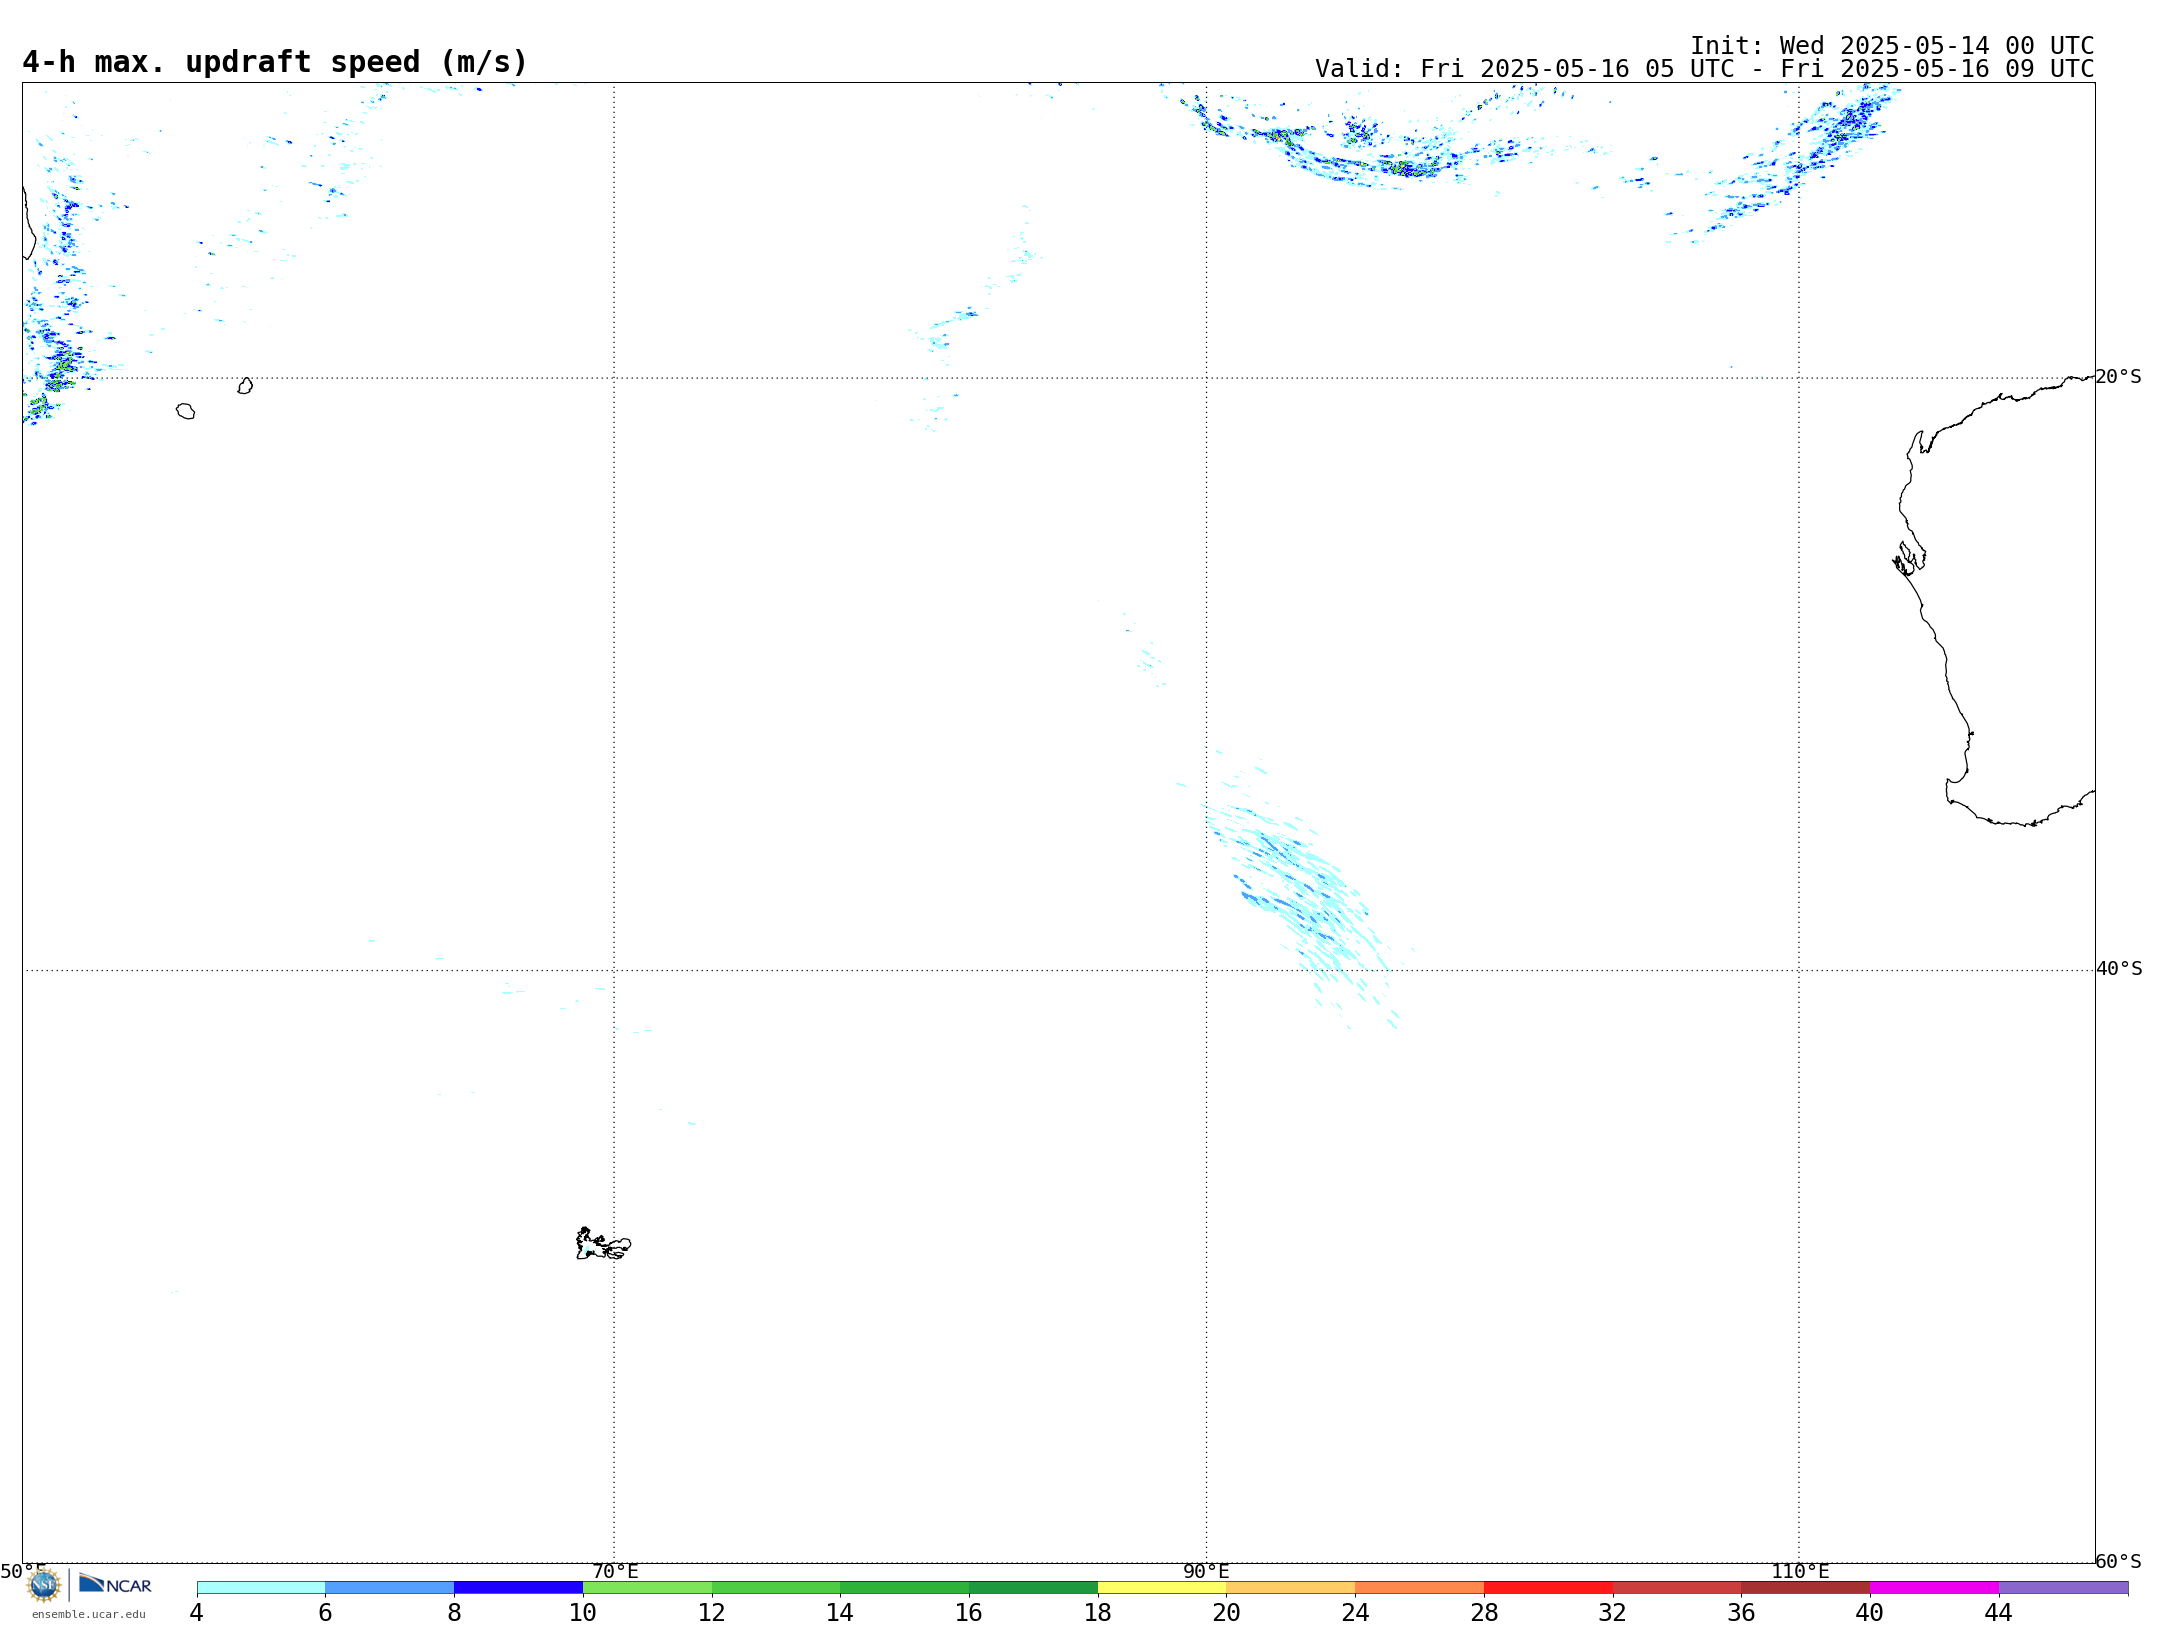The width and height of the screenshot is (2160, 1626).
Task: Click the colorbar tick label '16'
Action: click(969, 1612)
